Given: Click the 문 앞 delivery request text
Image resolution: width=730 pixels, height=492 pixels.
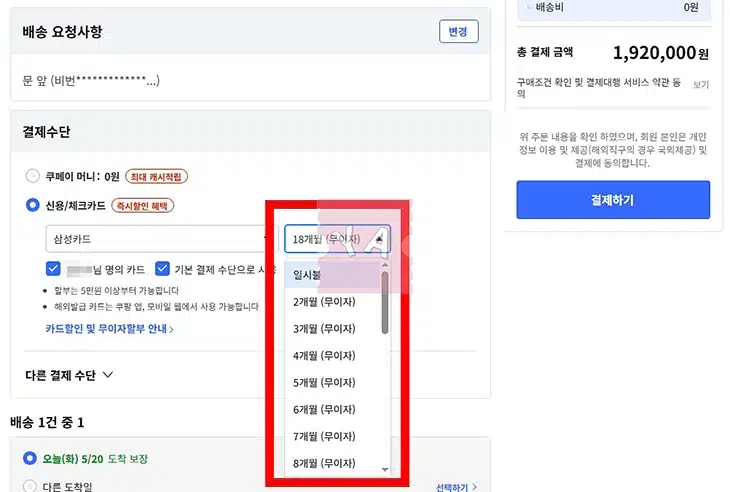Looking at the screenshot, I should click(x=91, y=81).
